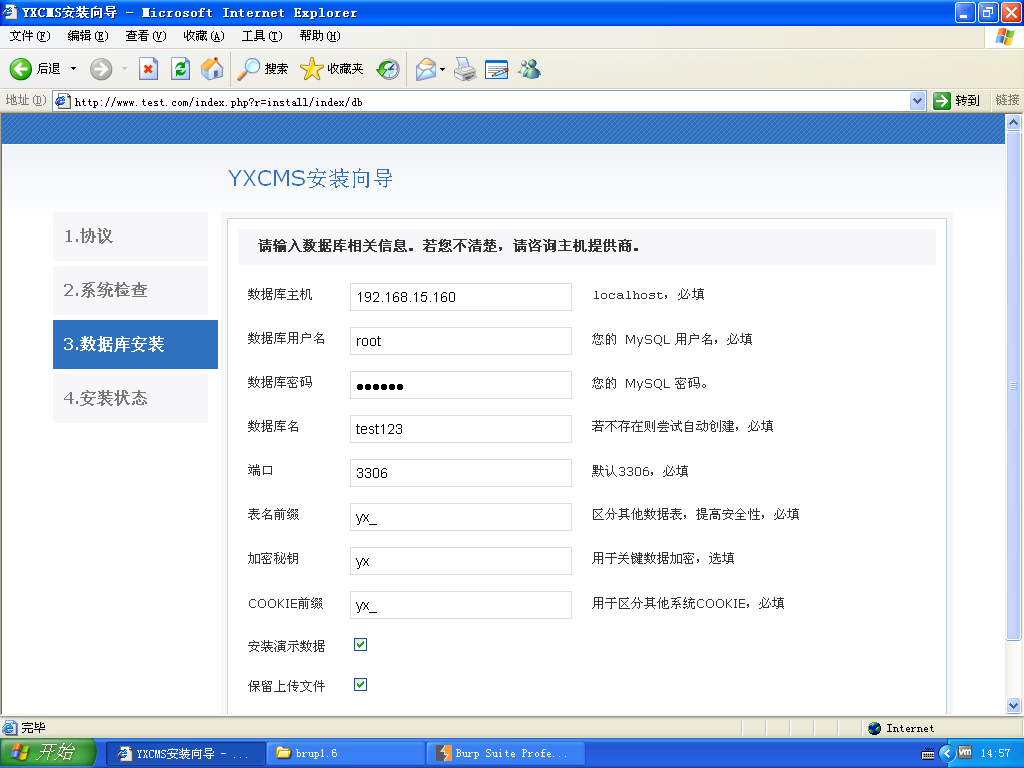Click the database username field root

(460, 341)
